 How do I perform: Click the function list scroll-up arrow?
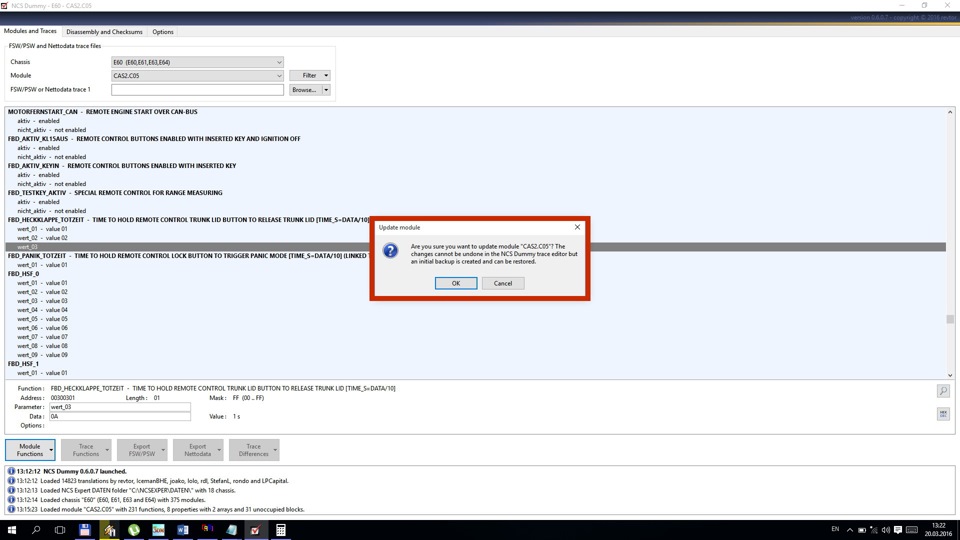pyautogui.click(x=950, y=112)
